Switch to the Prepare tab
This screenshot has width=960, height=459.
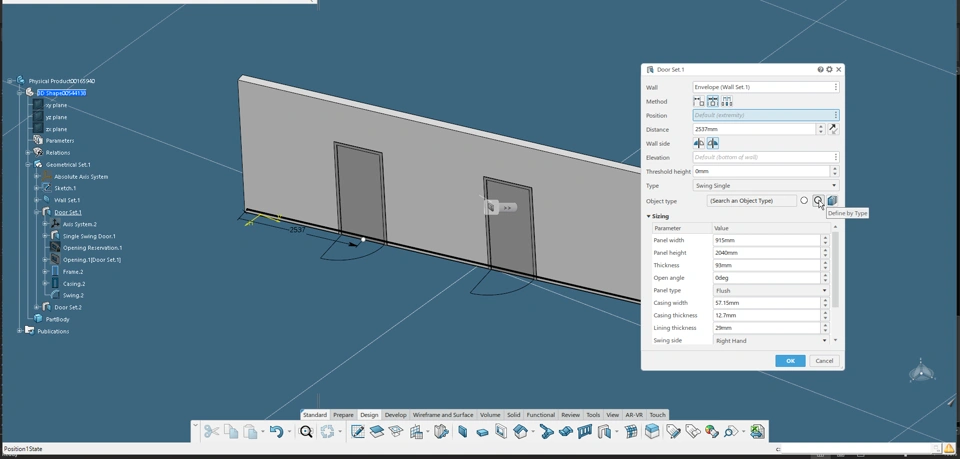[343, 415]
